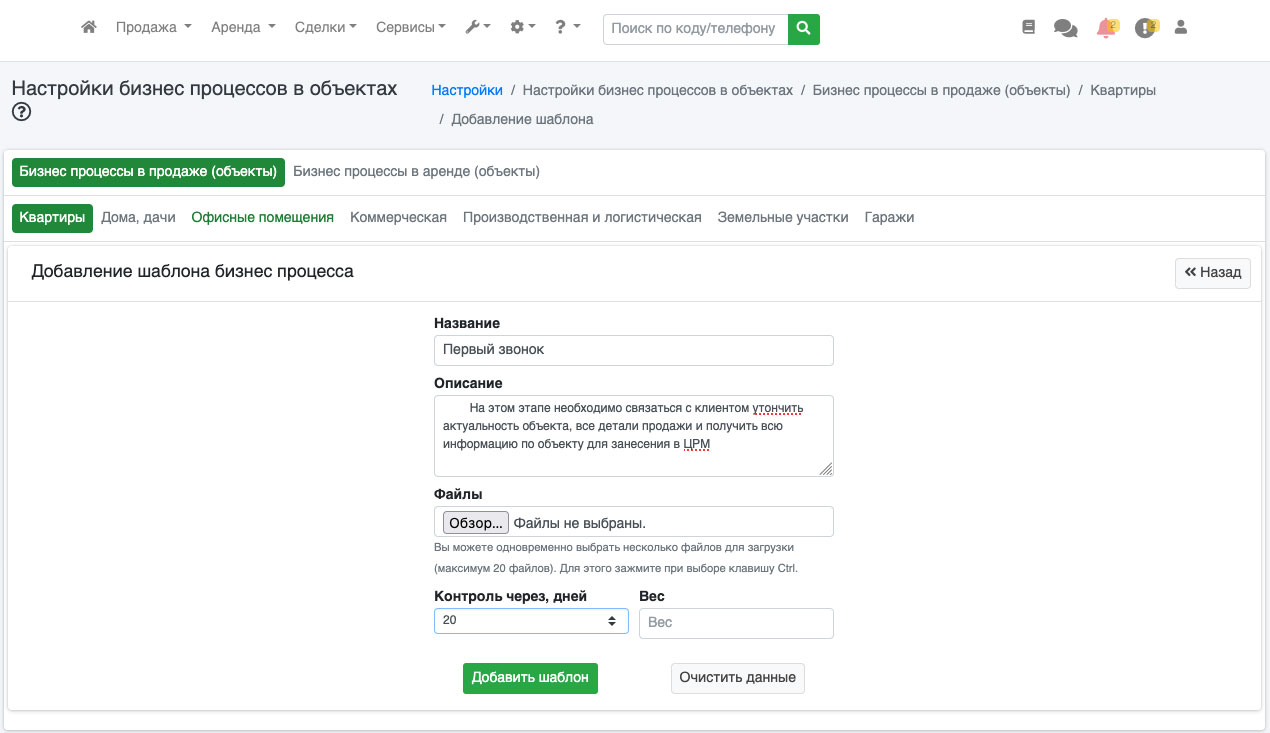Open the Продажа dropdown menu
The image size is (1270, 733).
tap(153, 28)
